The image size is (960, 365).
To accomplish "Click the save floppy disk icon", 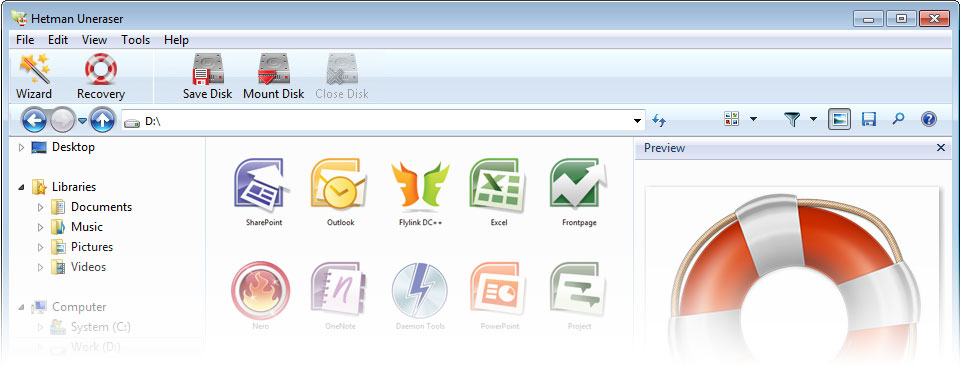I will click(x=869, y=119).
